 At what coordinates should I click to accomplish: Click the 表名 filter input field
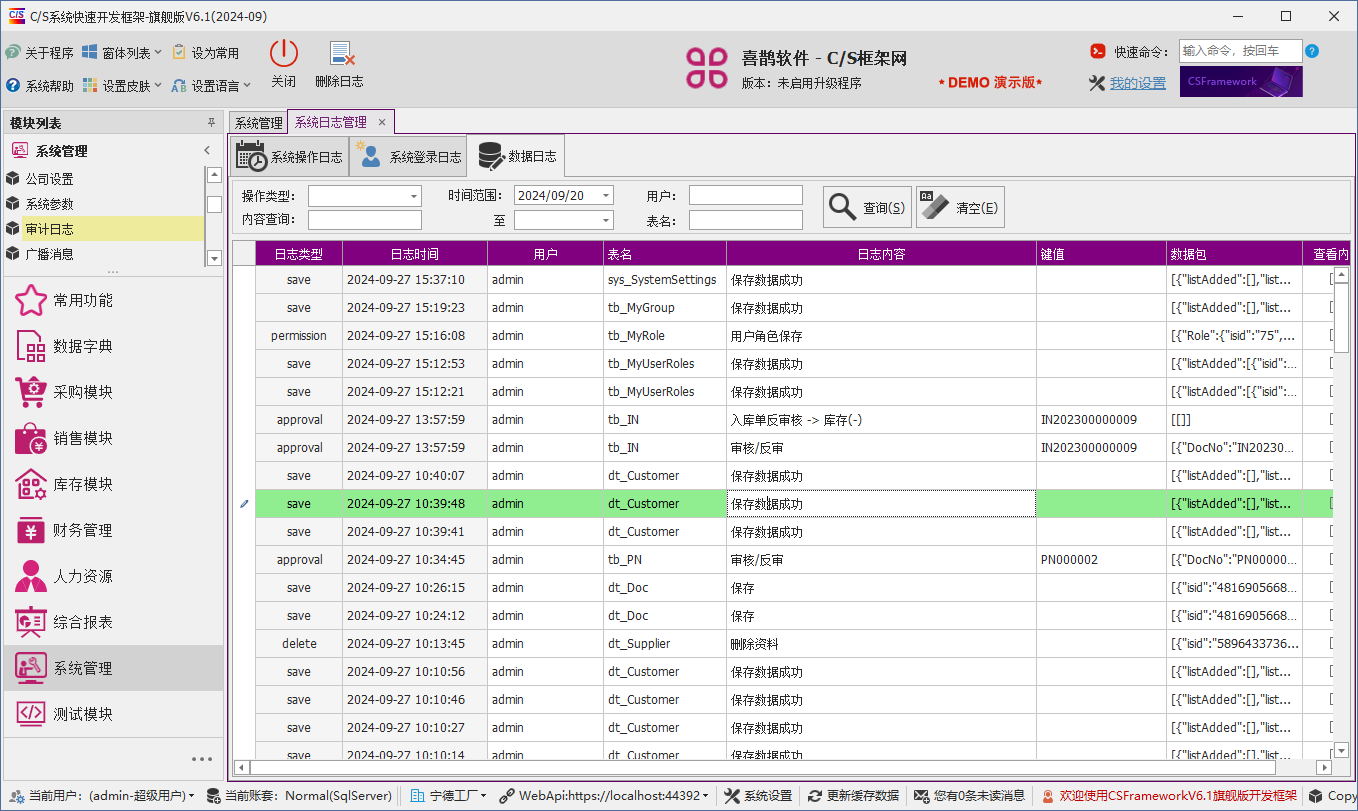click(x=746, y=220)
